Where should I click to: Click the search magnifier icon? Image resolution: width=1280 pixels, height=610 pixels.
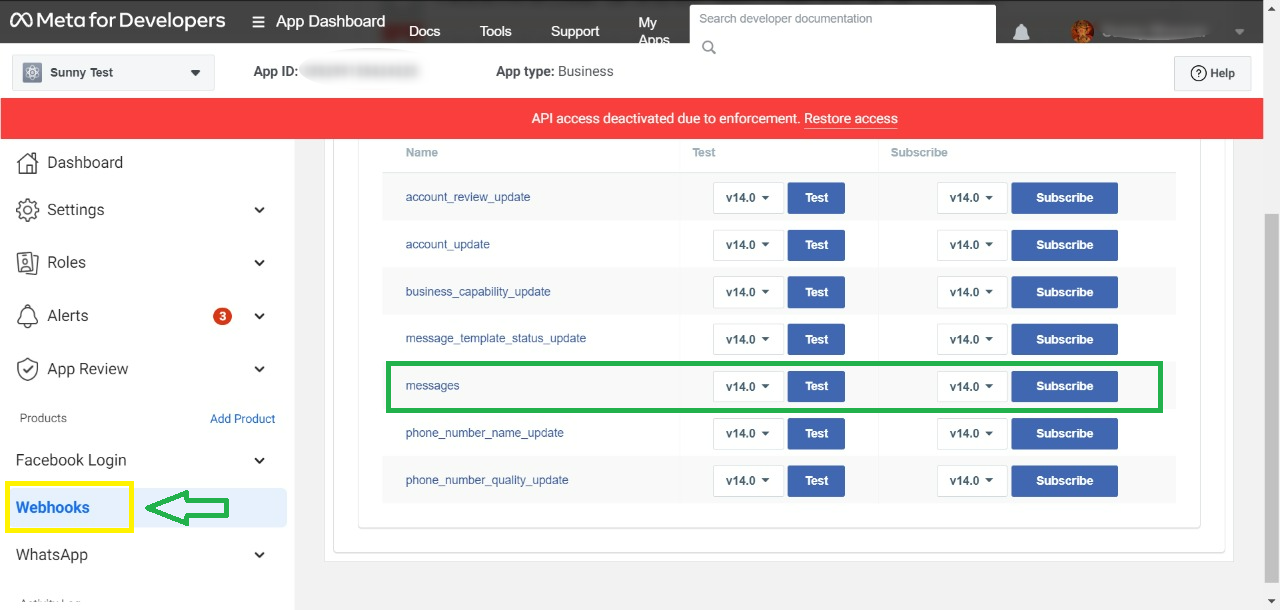(709, 47)
